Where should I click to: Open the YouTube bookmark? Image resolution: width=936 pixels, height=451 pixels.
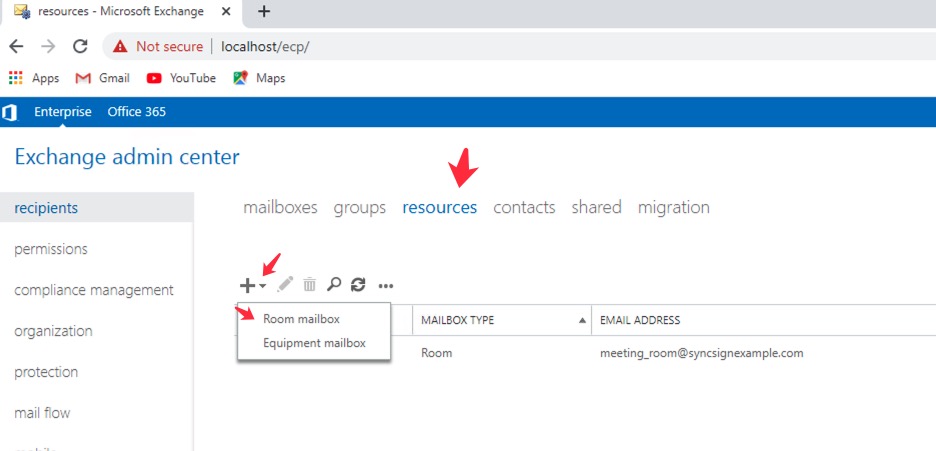coord(181,78)
